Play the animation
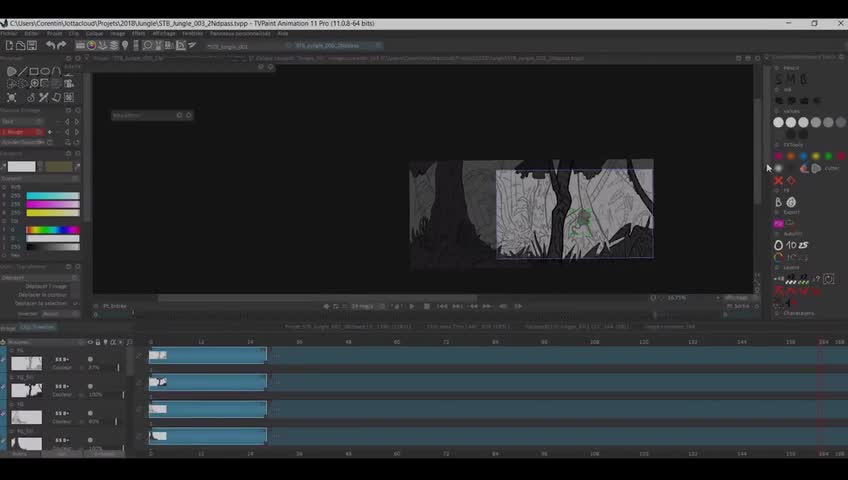 412,306
